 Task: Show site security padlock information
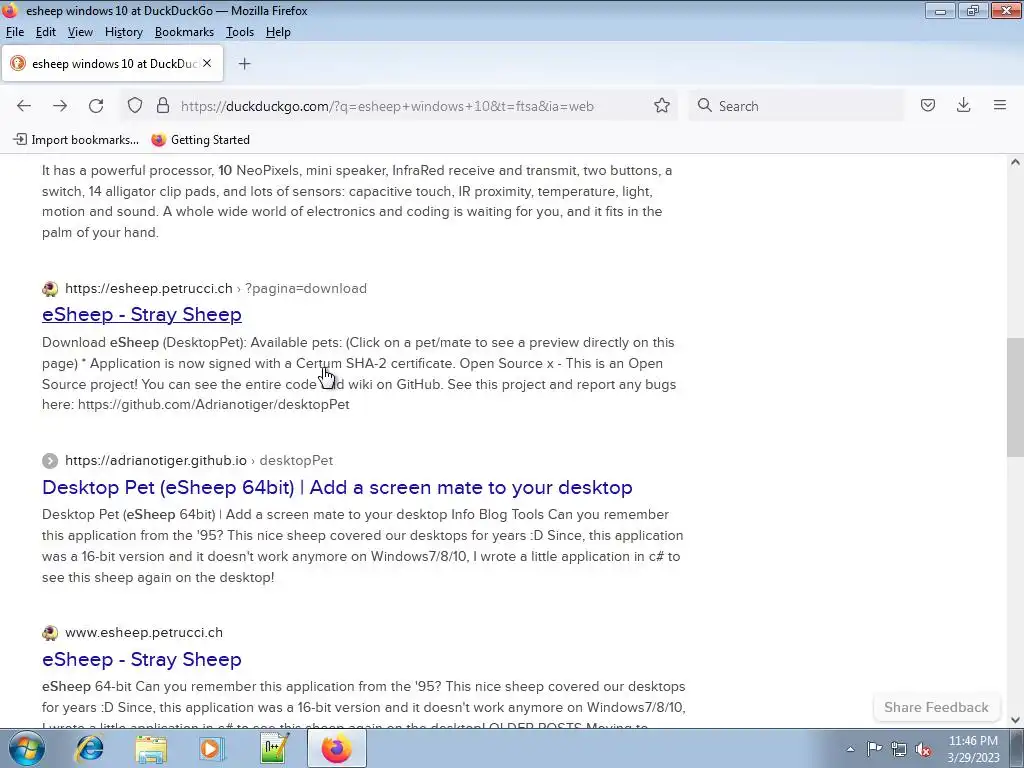[163, 106]
